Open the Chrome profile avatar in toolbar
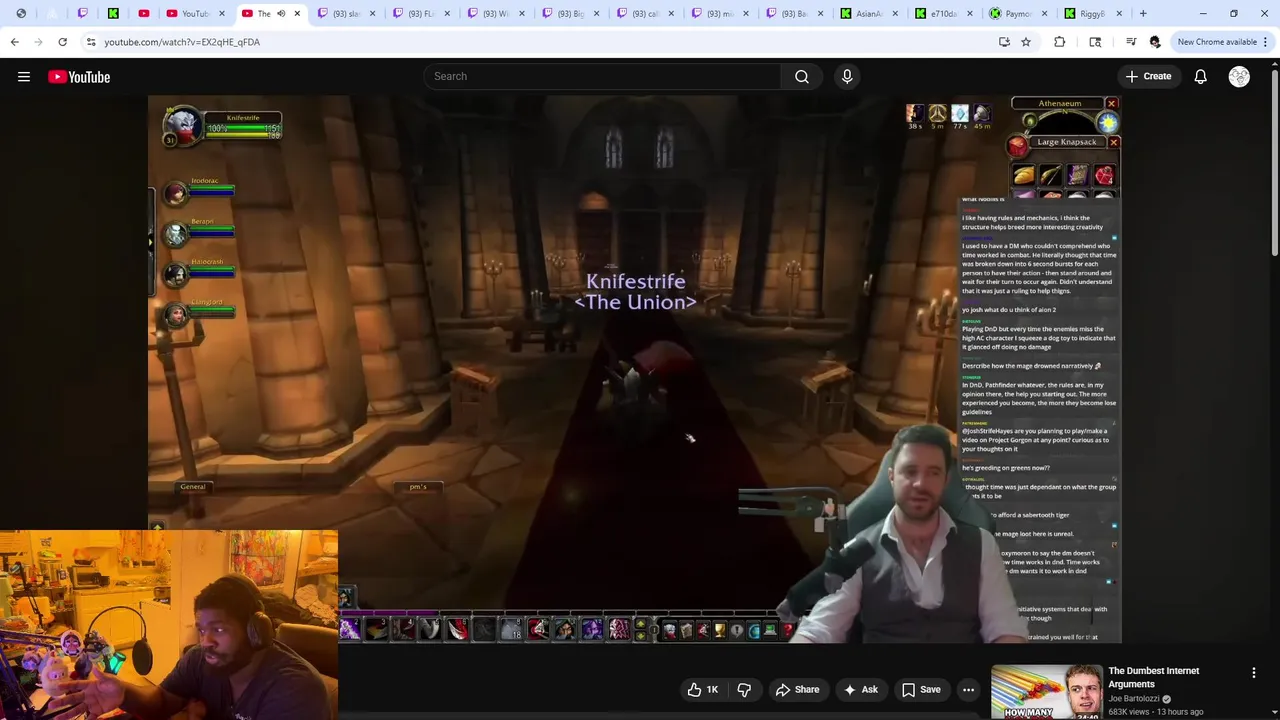The image size is (1280, 720). pos(1155,42)
